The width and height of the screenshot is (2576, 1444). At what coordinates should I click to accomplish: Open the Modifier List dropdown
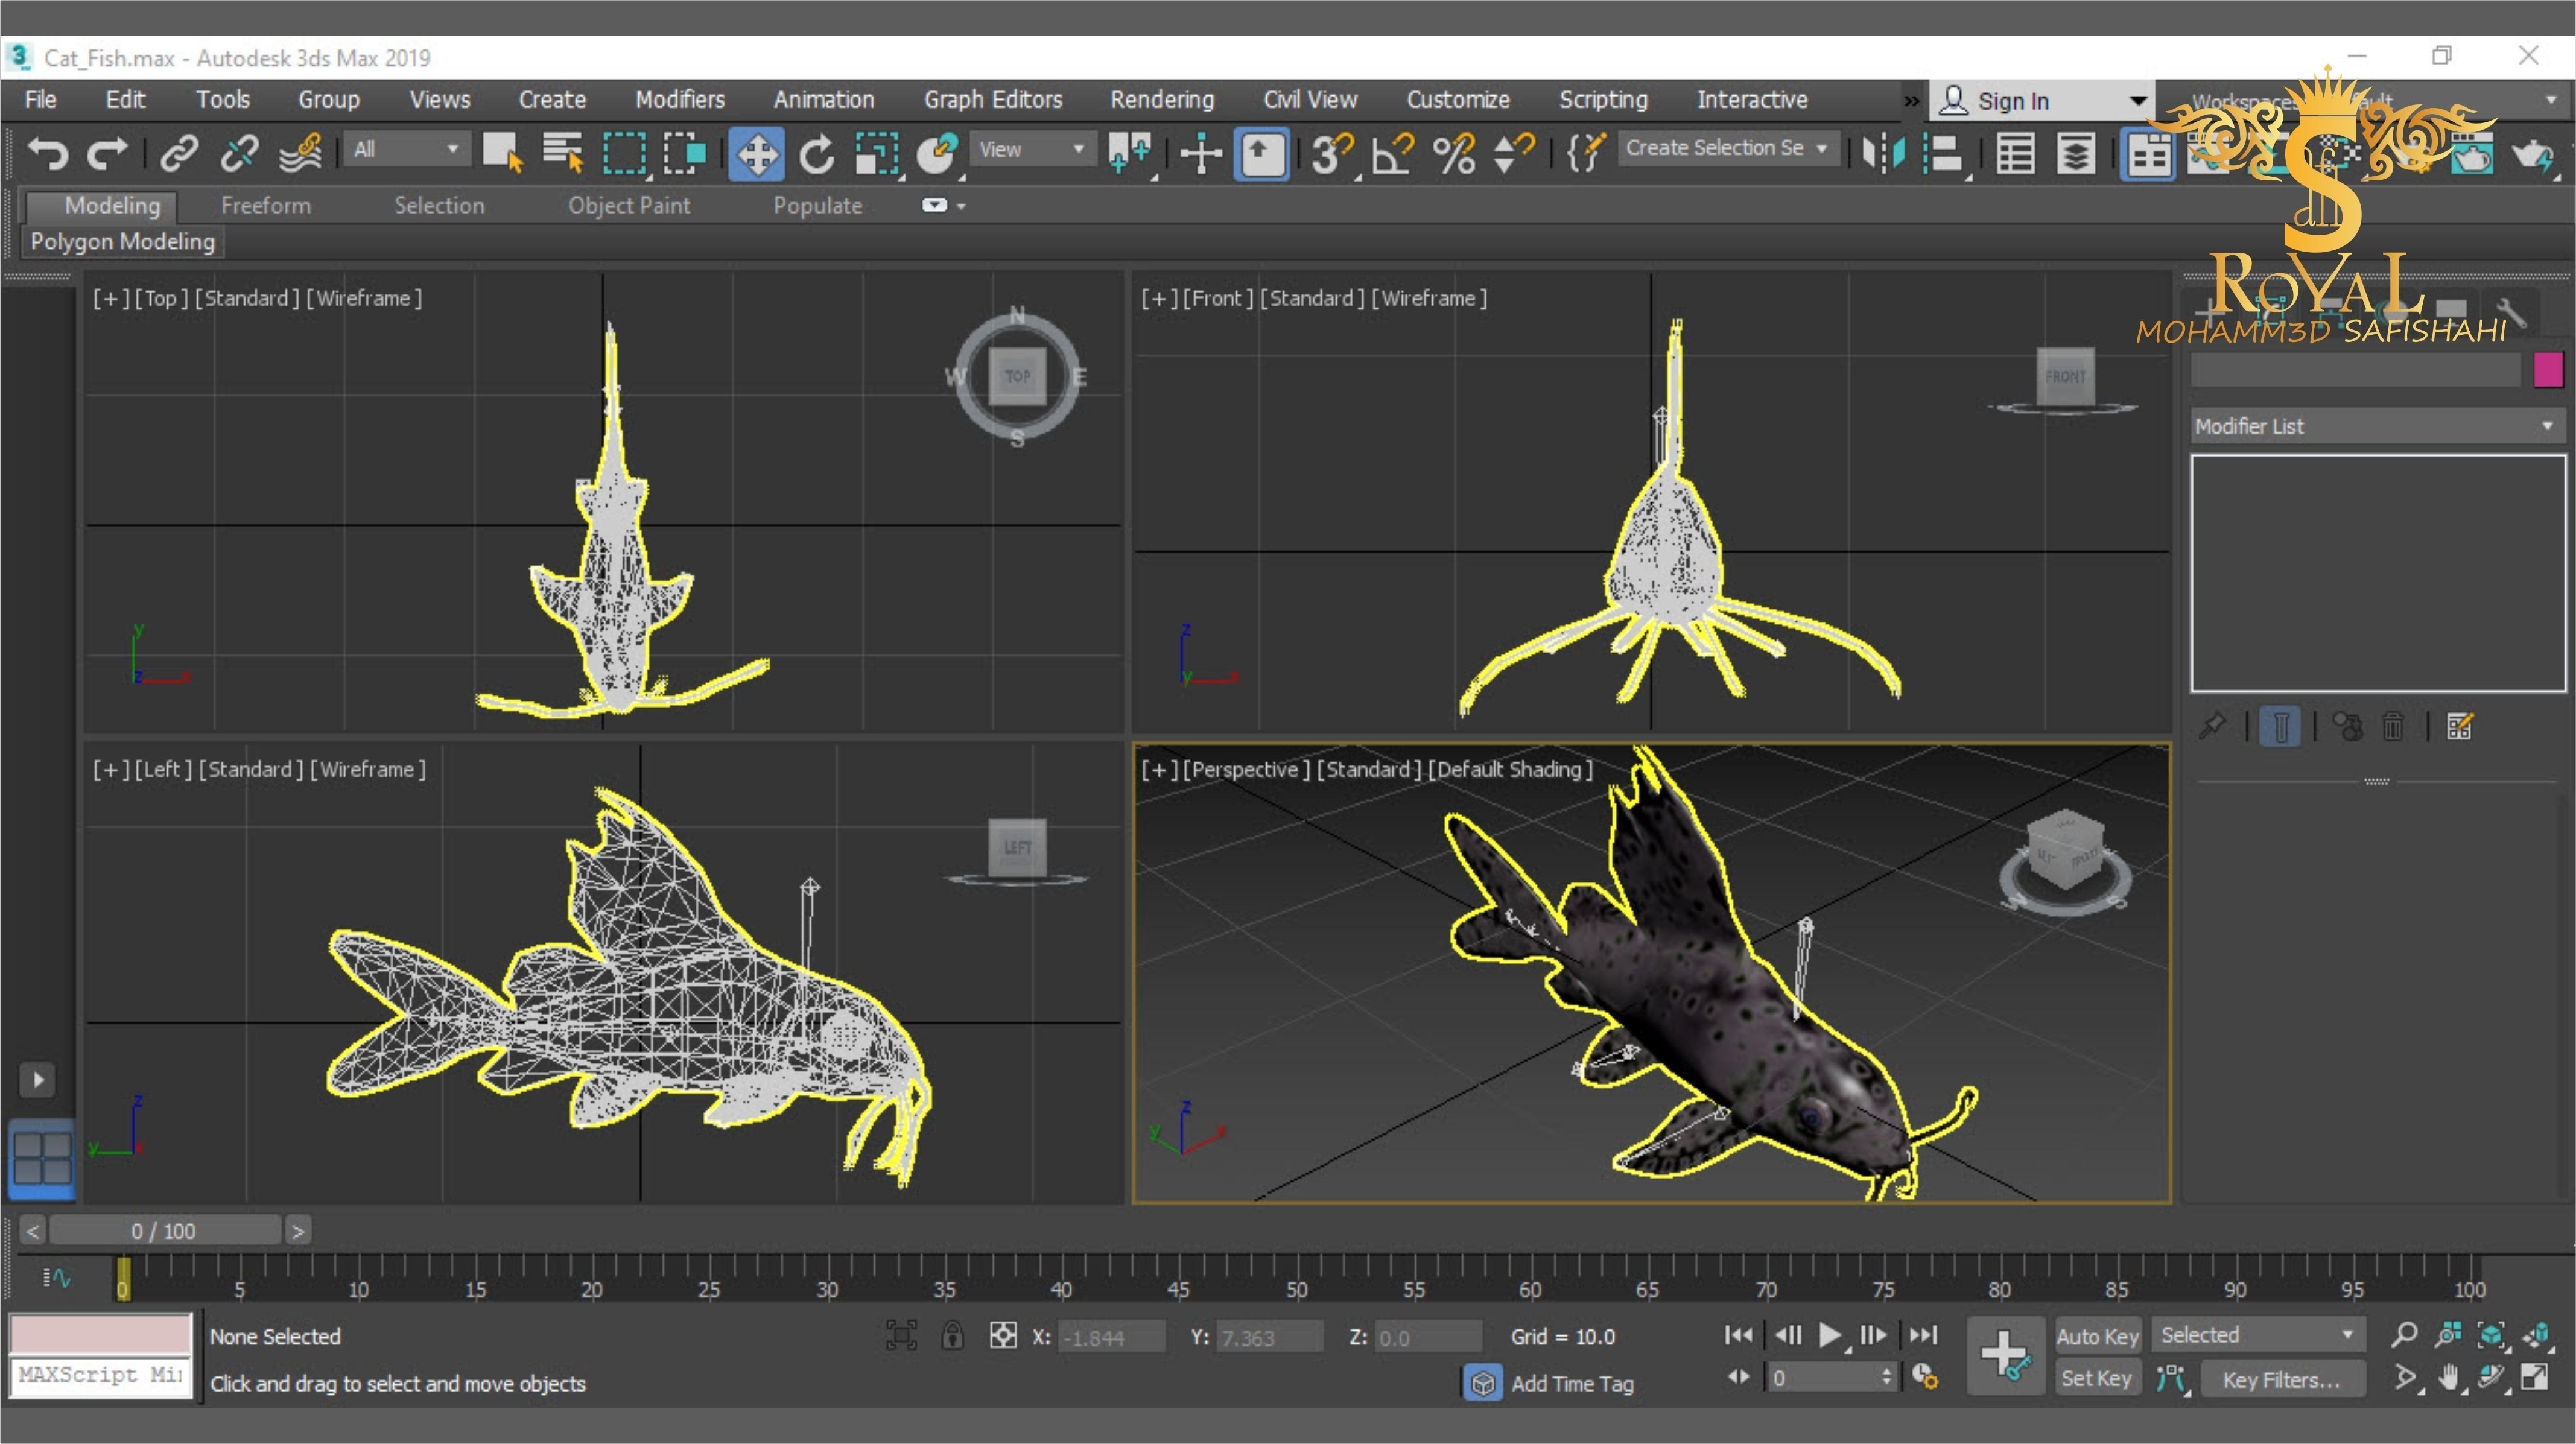pos(2378,426)
